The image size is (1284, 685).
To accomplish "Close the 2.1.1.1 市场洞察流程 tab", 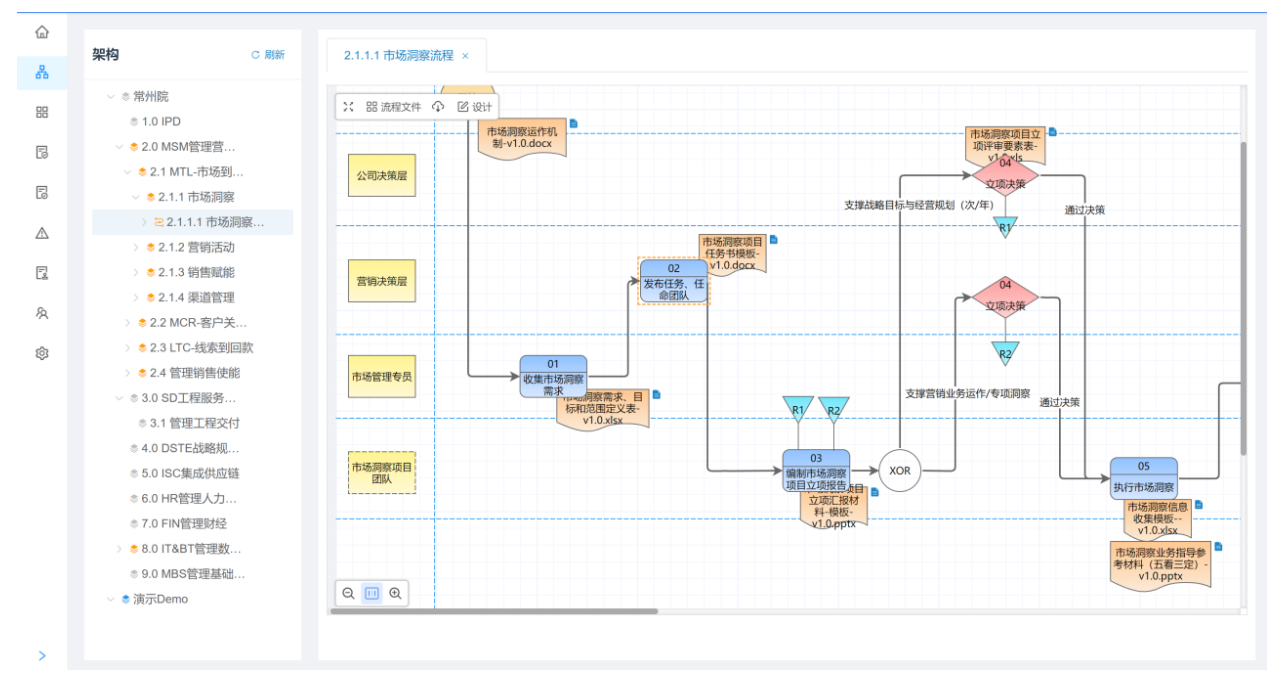I will (x=465, y=56).
